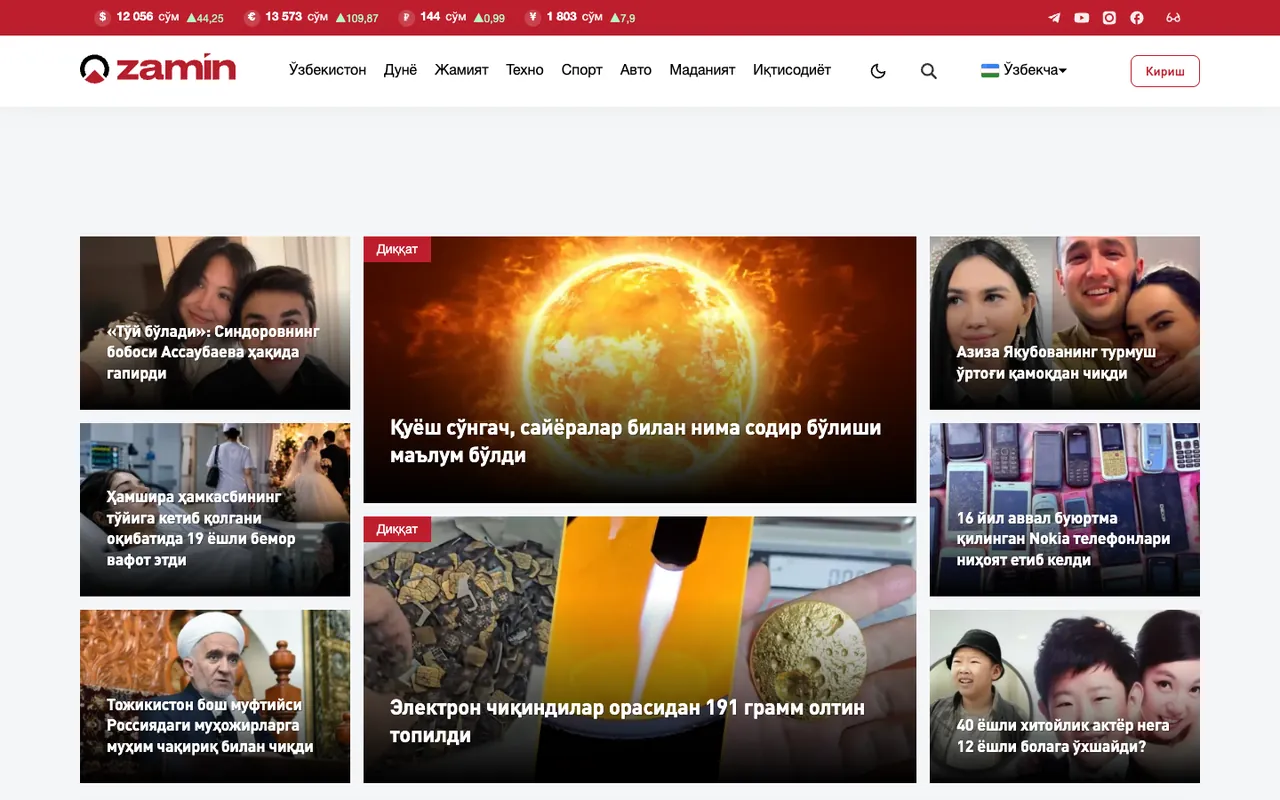1280x800 pixels.
Task: Open Nokia phones delivered article
Action: (x=1065, y=510)
